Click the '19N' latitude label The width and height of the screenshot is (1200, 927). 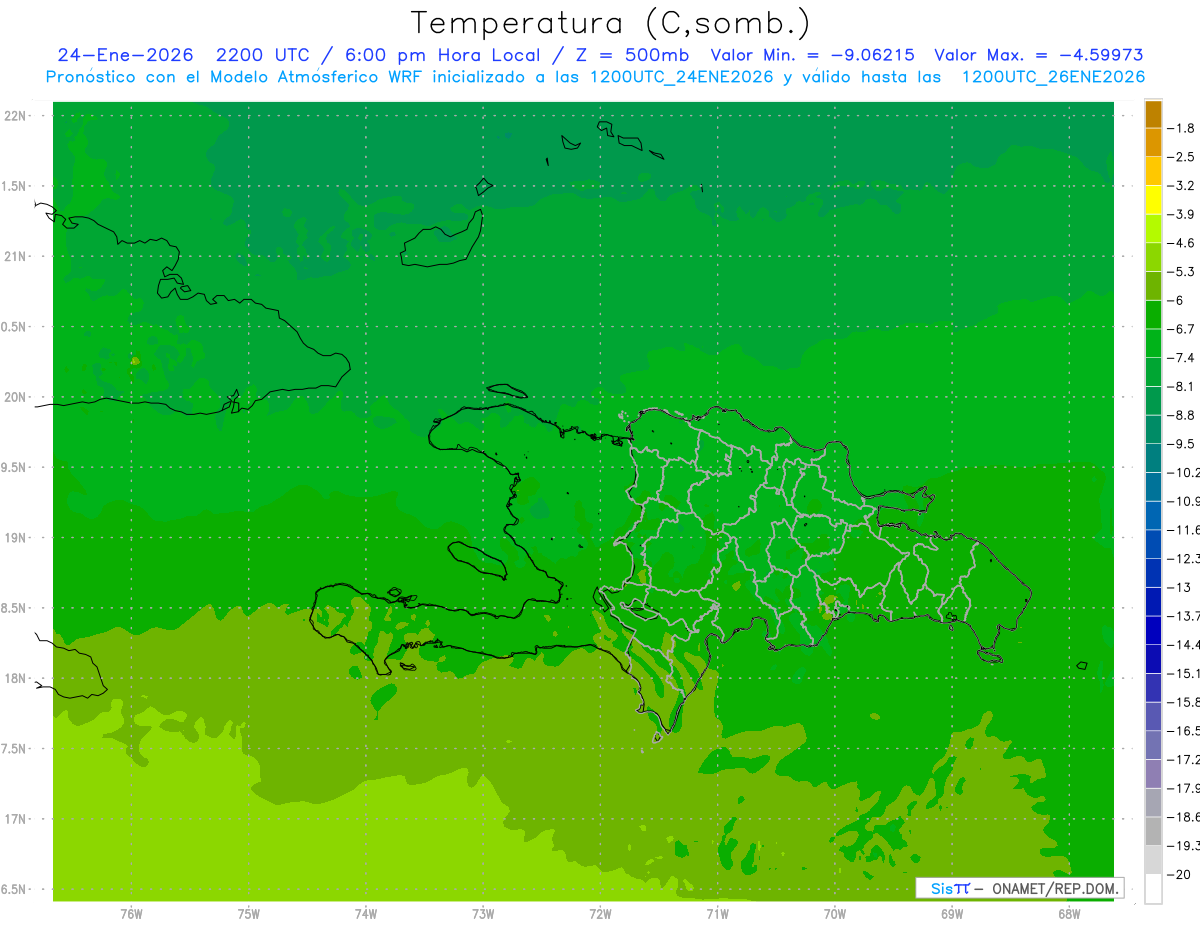click(x=15, y=538)
